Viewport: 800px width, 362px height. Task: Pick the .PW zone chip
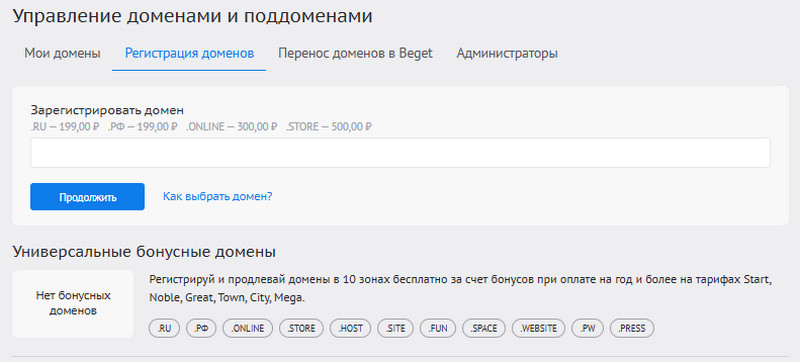click(x=587, y=328)
